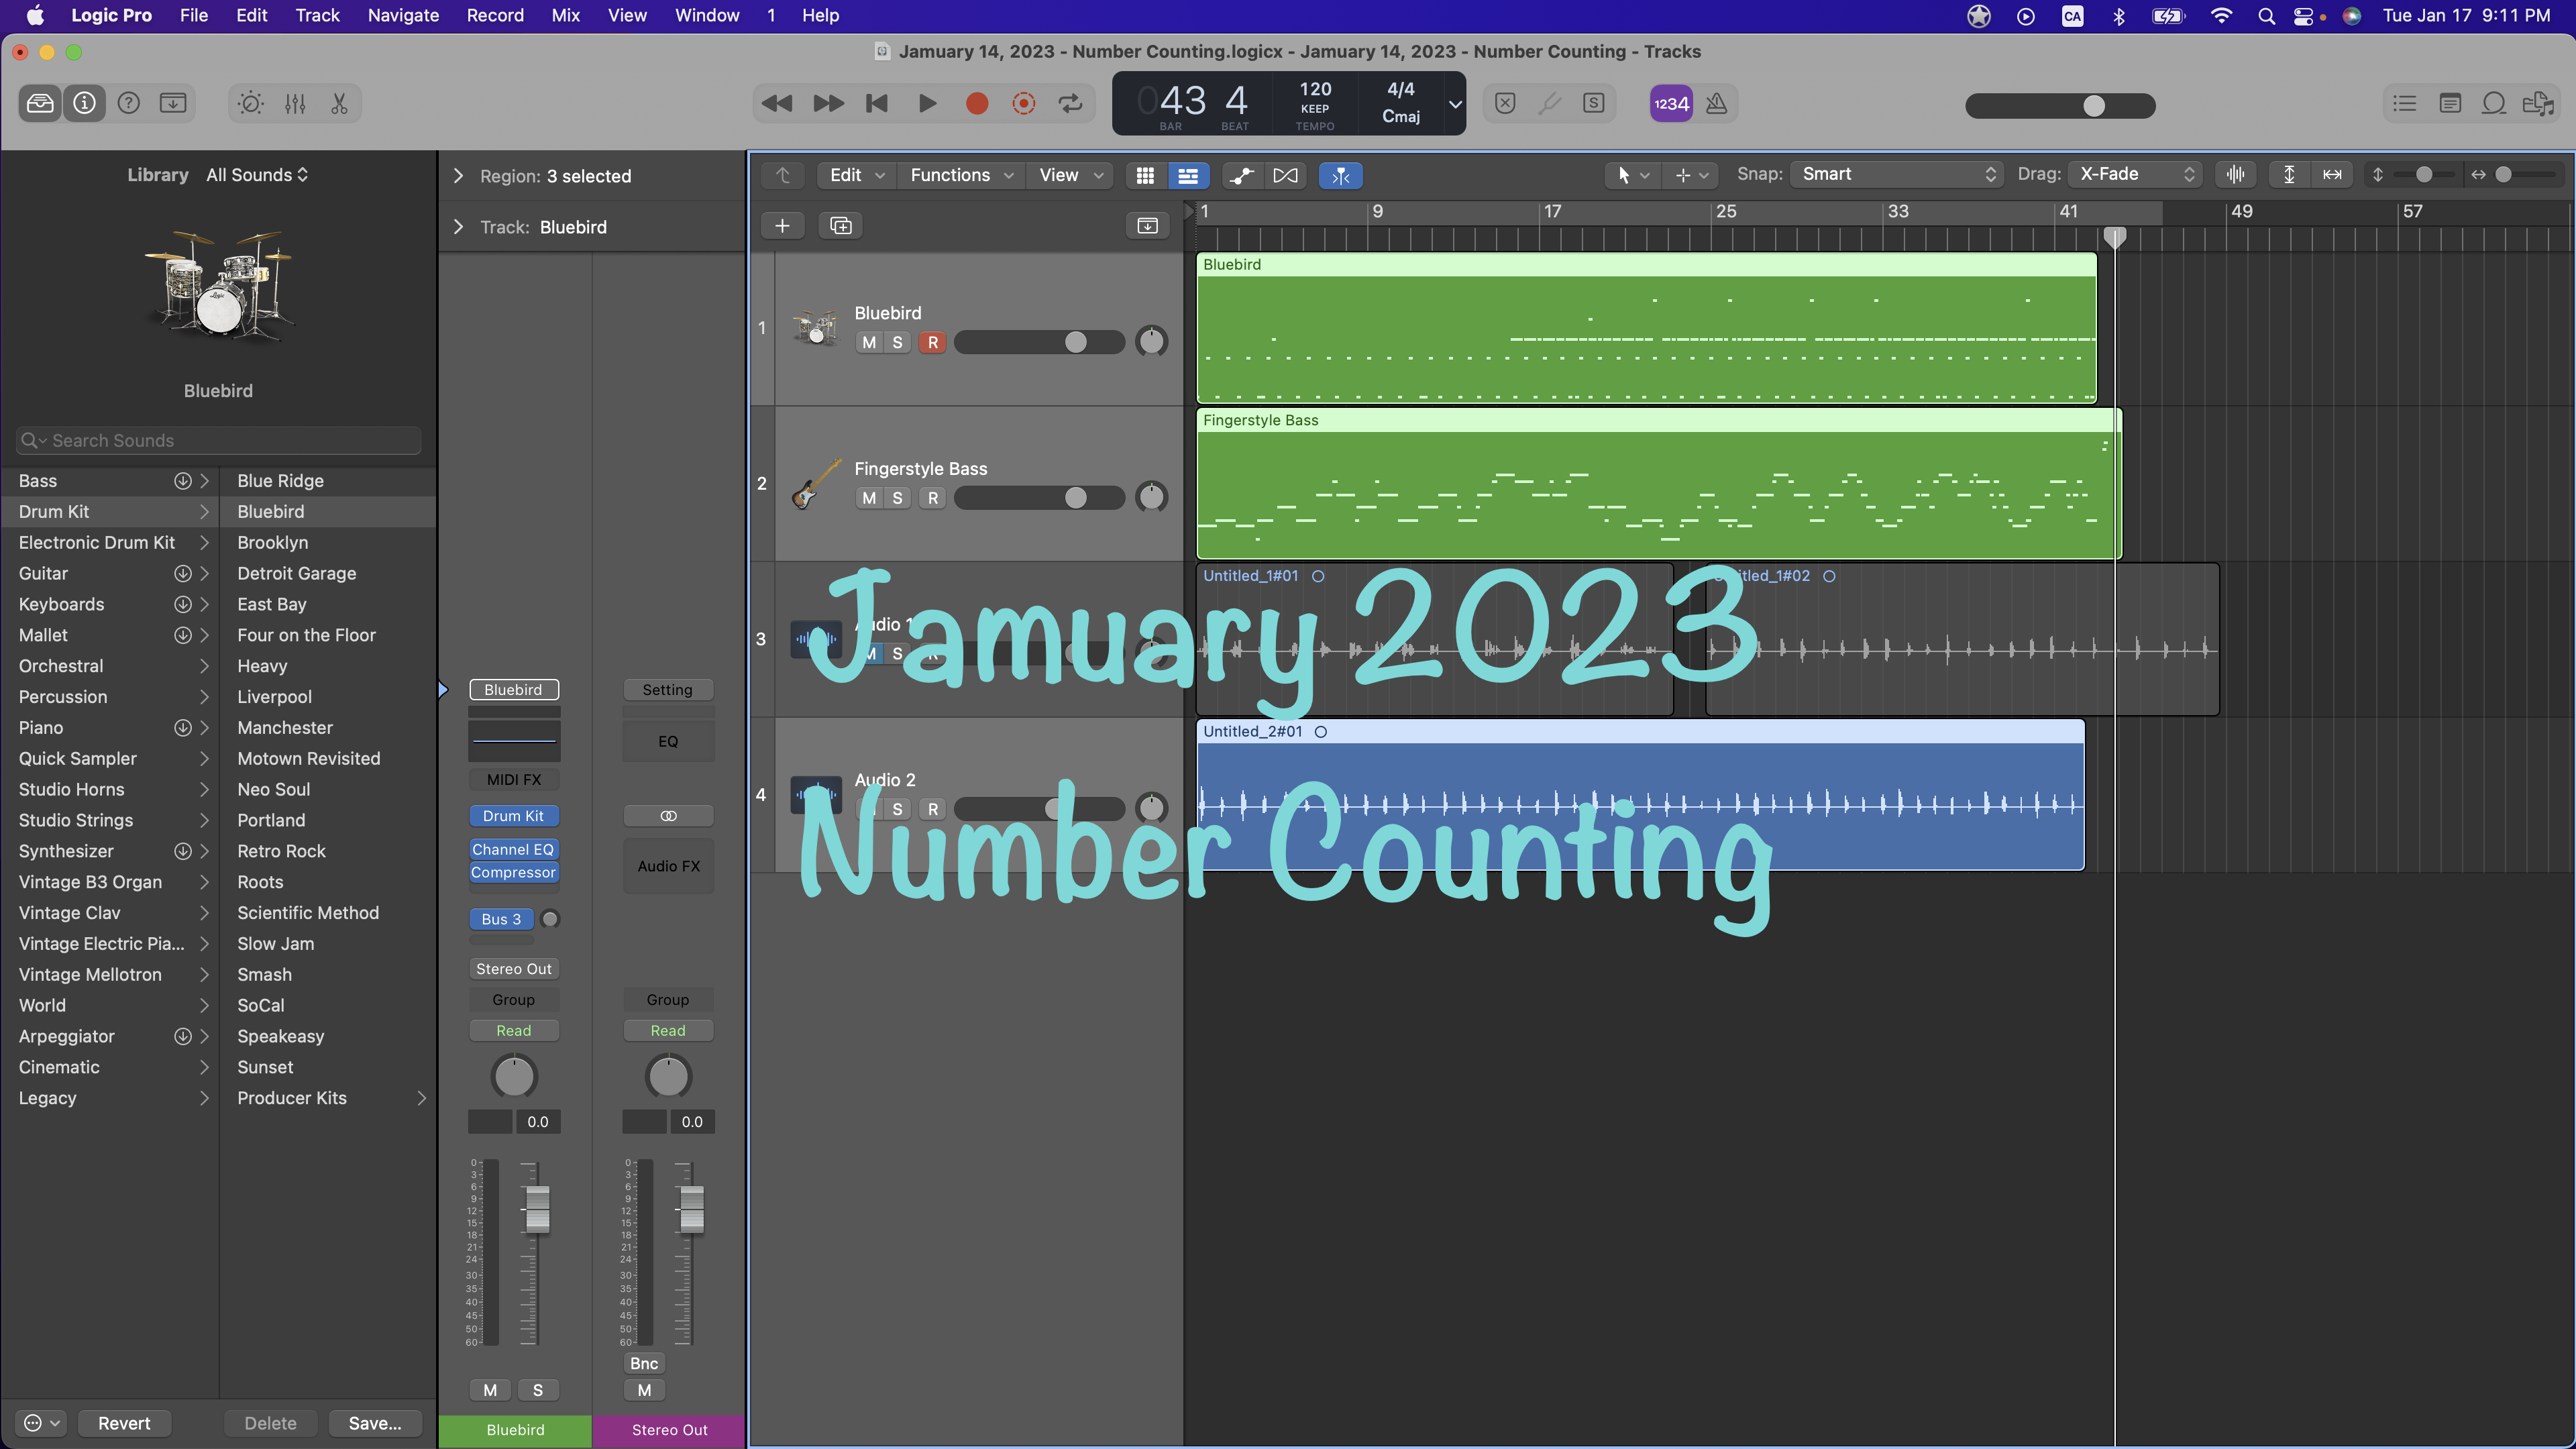Open the Snap Smart dropdown
Image resolution: width=2576 pixels, height=1449 pixels.
point(1896,174)
